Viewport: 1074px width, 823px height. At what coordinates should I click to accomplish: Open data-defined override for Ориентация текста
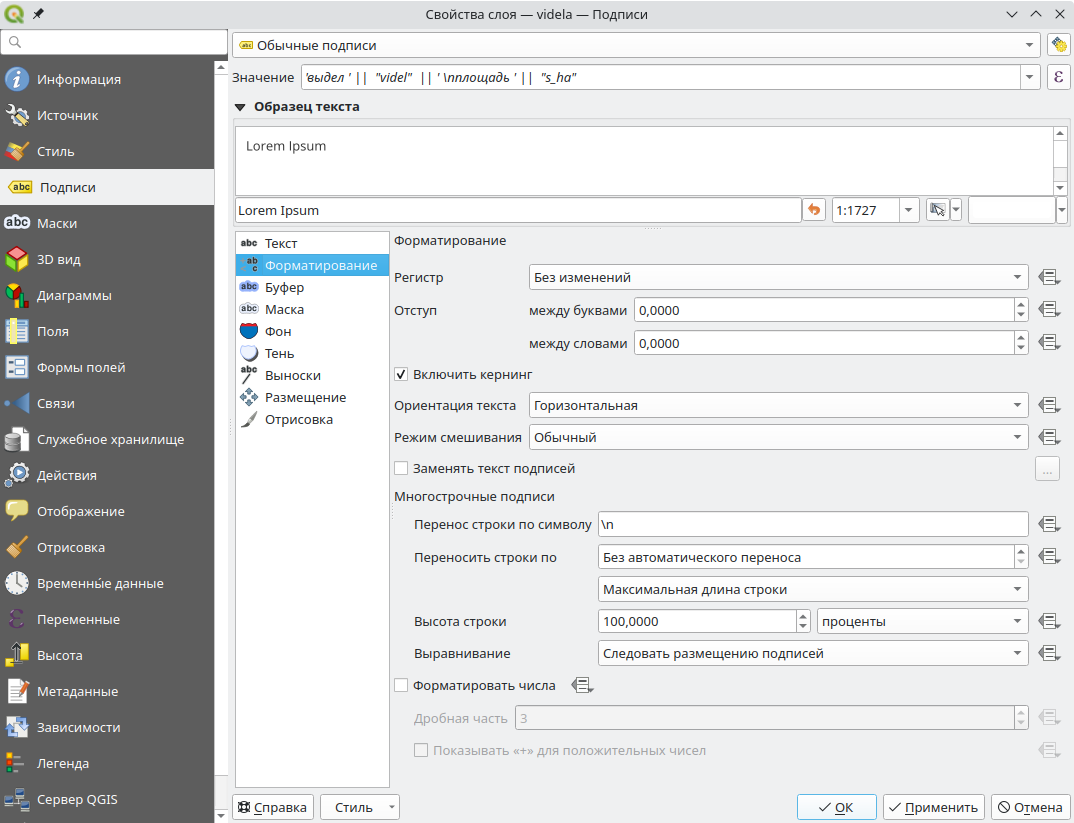1049,405
